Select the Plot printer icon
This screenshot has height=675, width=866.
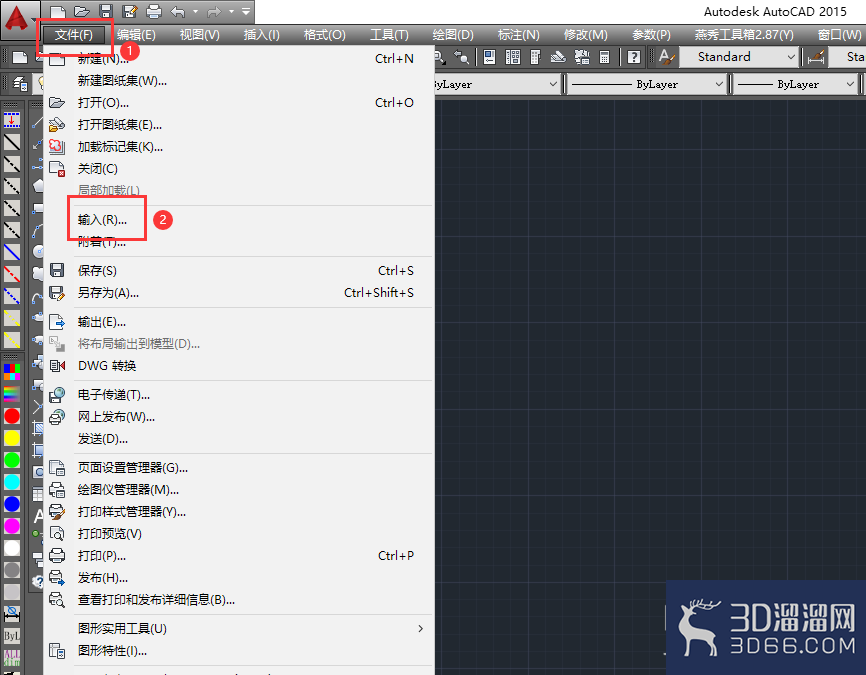(153, 12)
